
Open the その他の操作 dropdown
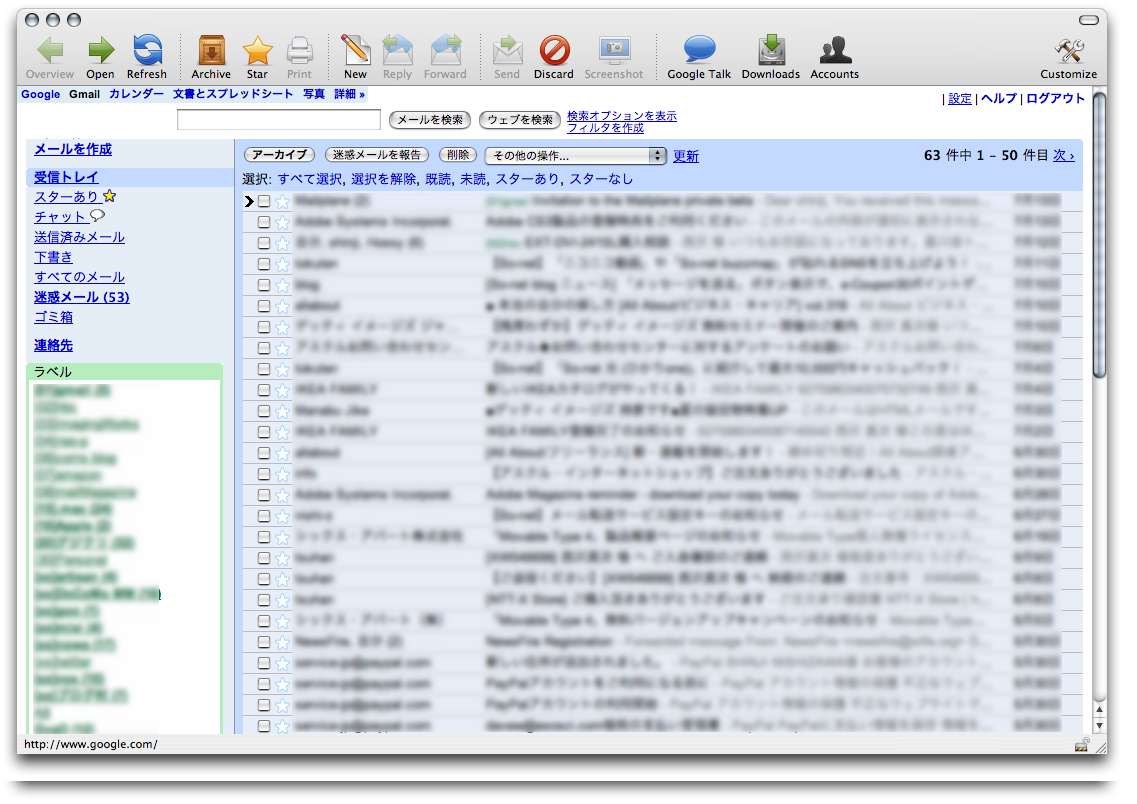[x=575, y=156]
